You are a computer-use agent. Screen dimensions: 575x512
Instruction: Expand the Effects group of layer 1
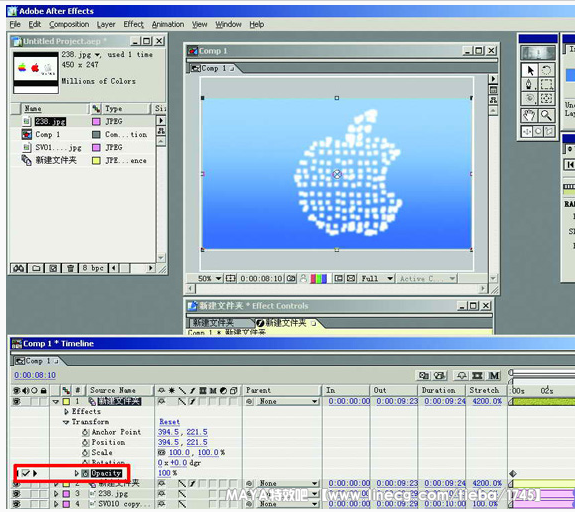pos(66,412)
